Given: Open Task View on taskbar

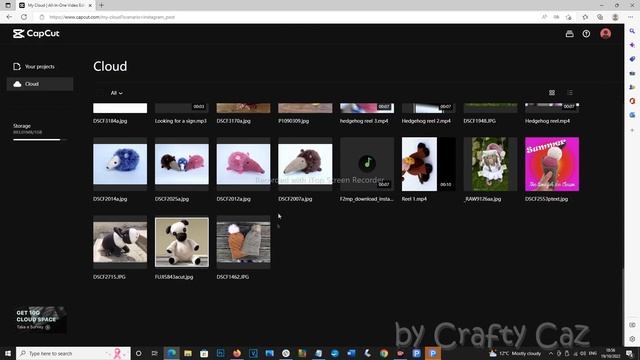Looking at the screenshot, I should point(155,353).
